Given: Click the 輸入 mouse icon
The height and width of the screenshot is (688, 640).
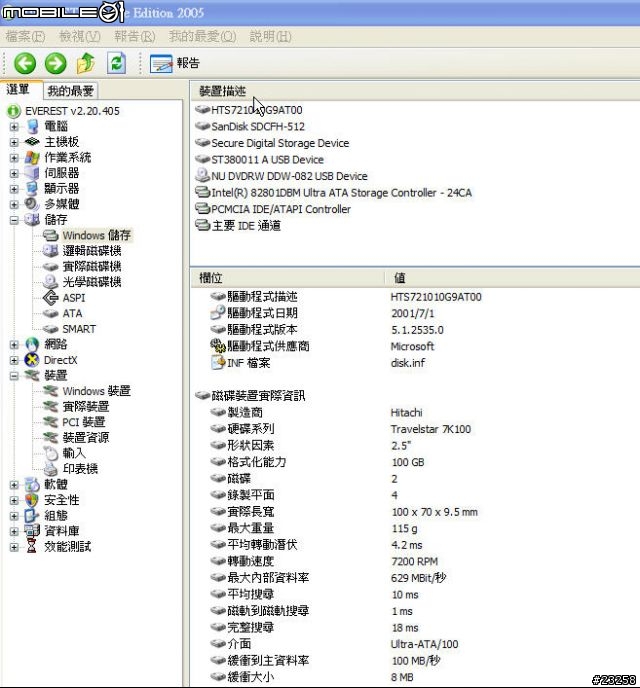Looking at the screenshot, I should [50, 453].
